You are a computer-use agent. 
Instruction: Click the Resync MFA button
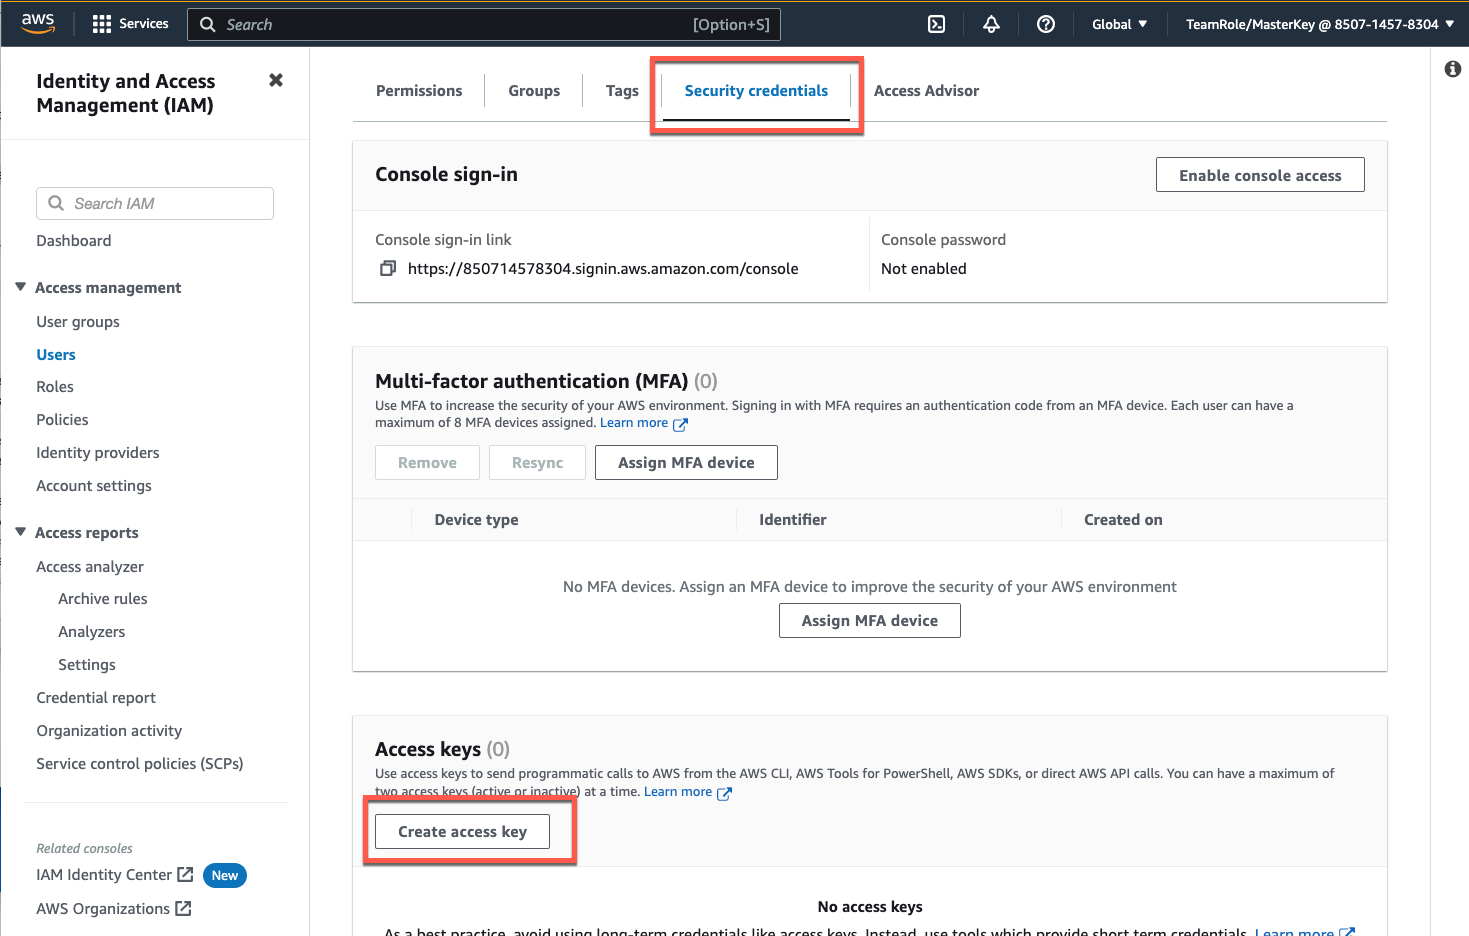[x=537, y=462]
